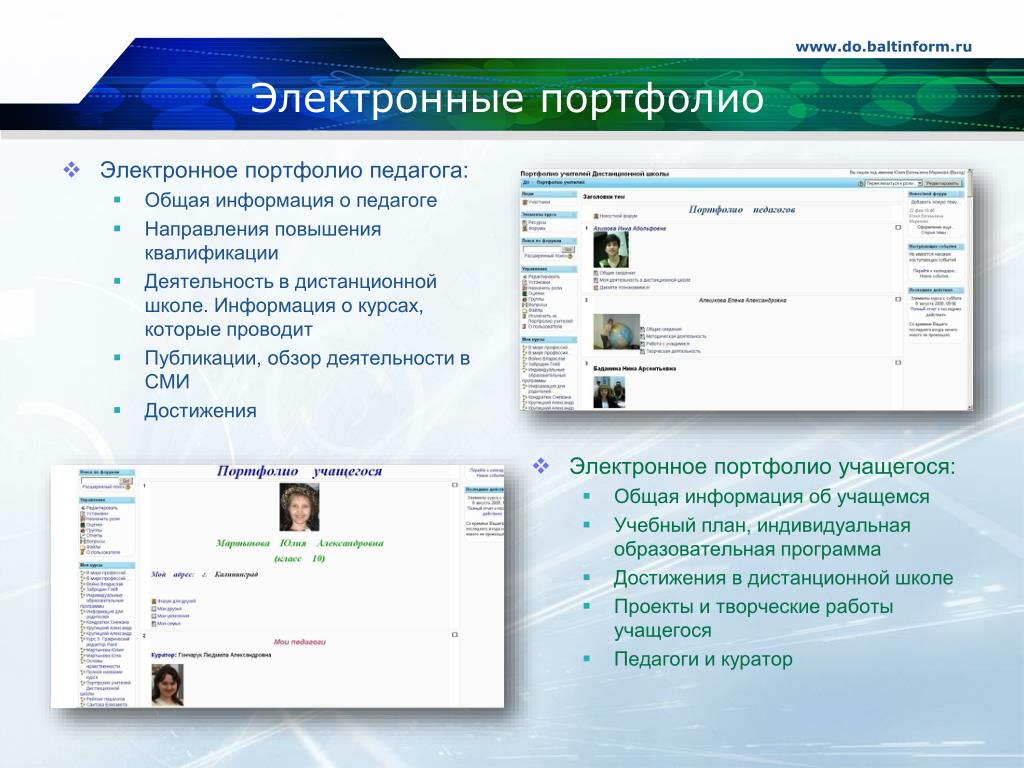The height and width of the screenshot is (768, 1024).
Task: Click the Go button in student portfolio search
Action: coord(126,481)
